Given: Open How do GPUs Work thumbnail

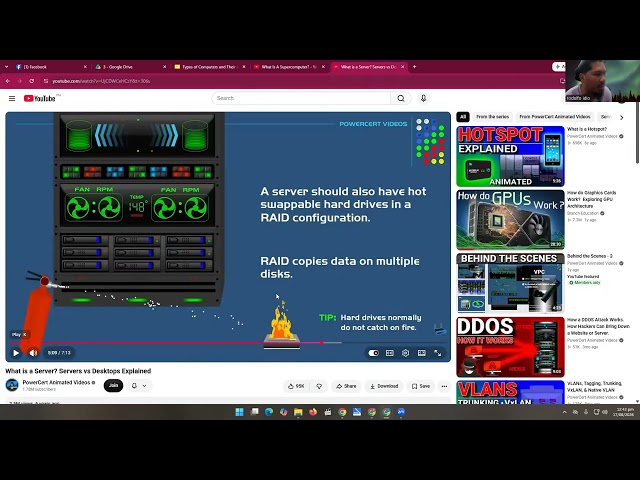Looking at the screenshot, I should pyautogui.click(x=510, y=220).
